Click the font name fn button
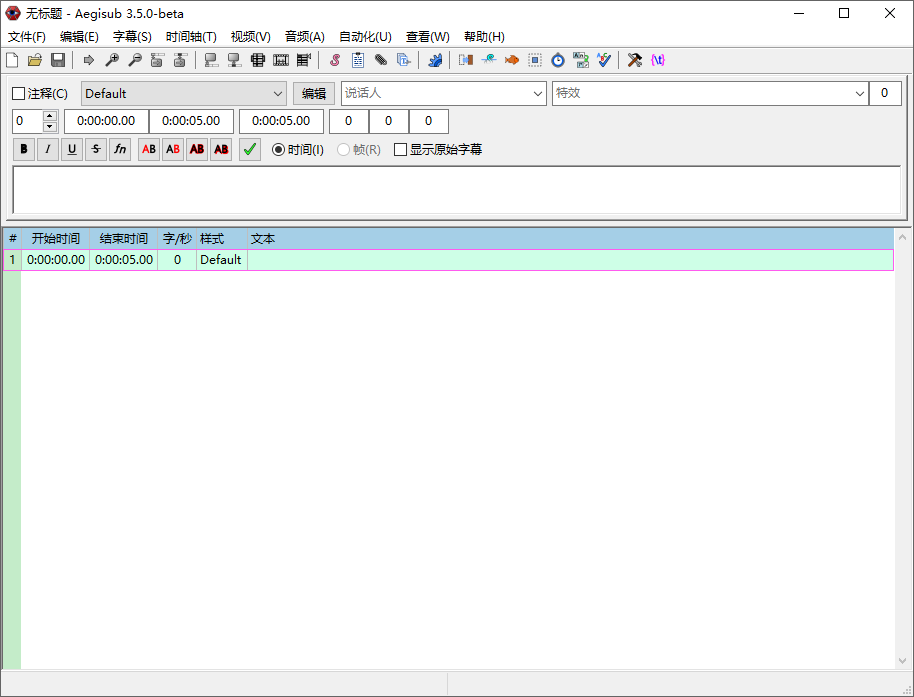914x697 pixels. (x=120, y=149)
